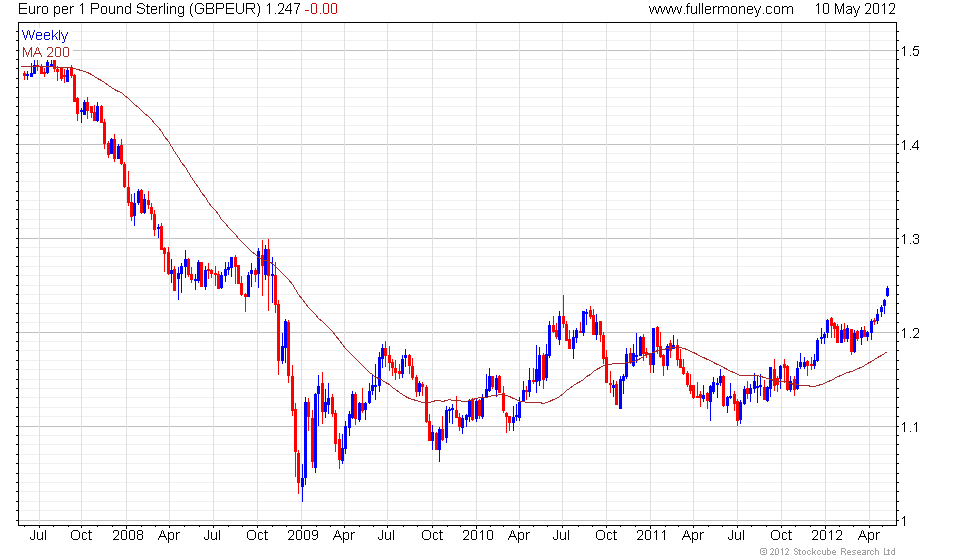Screen dimensions: 980x560
Task: Click the 1.2 price axis label
Action: 910,333
